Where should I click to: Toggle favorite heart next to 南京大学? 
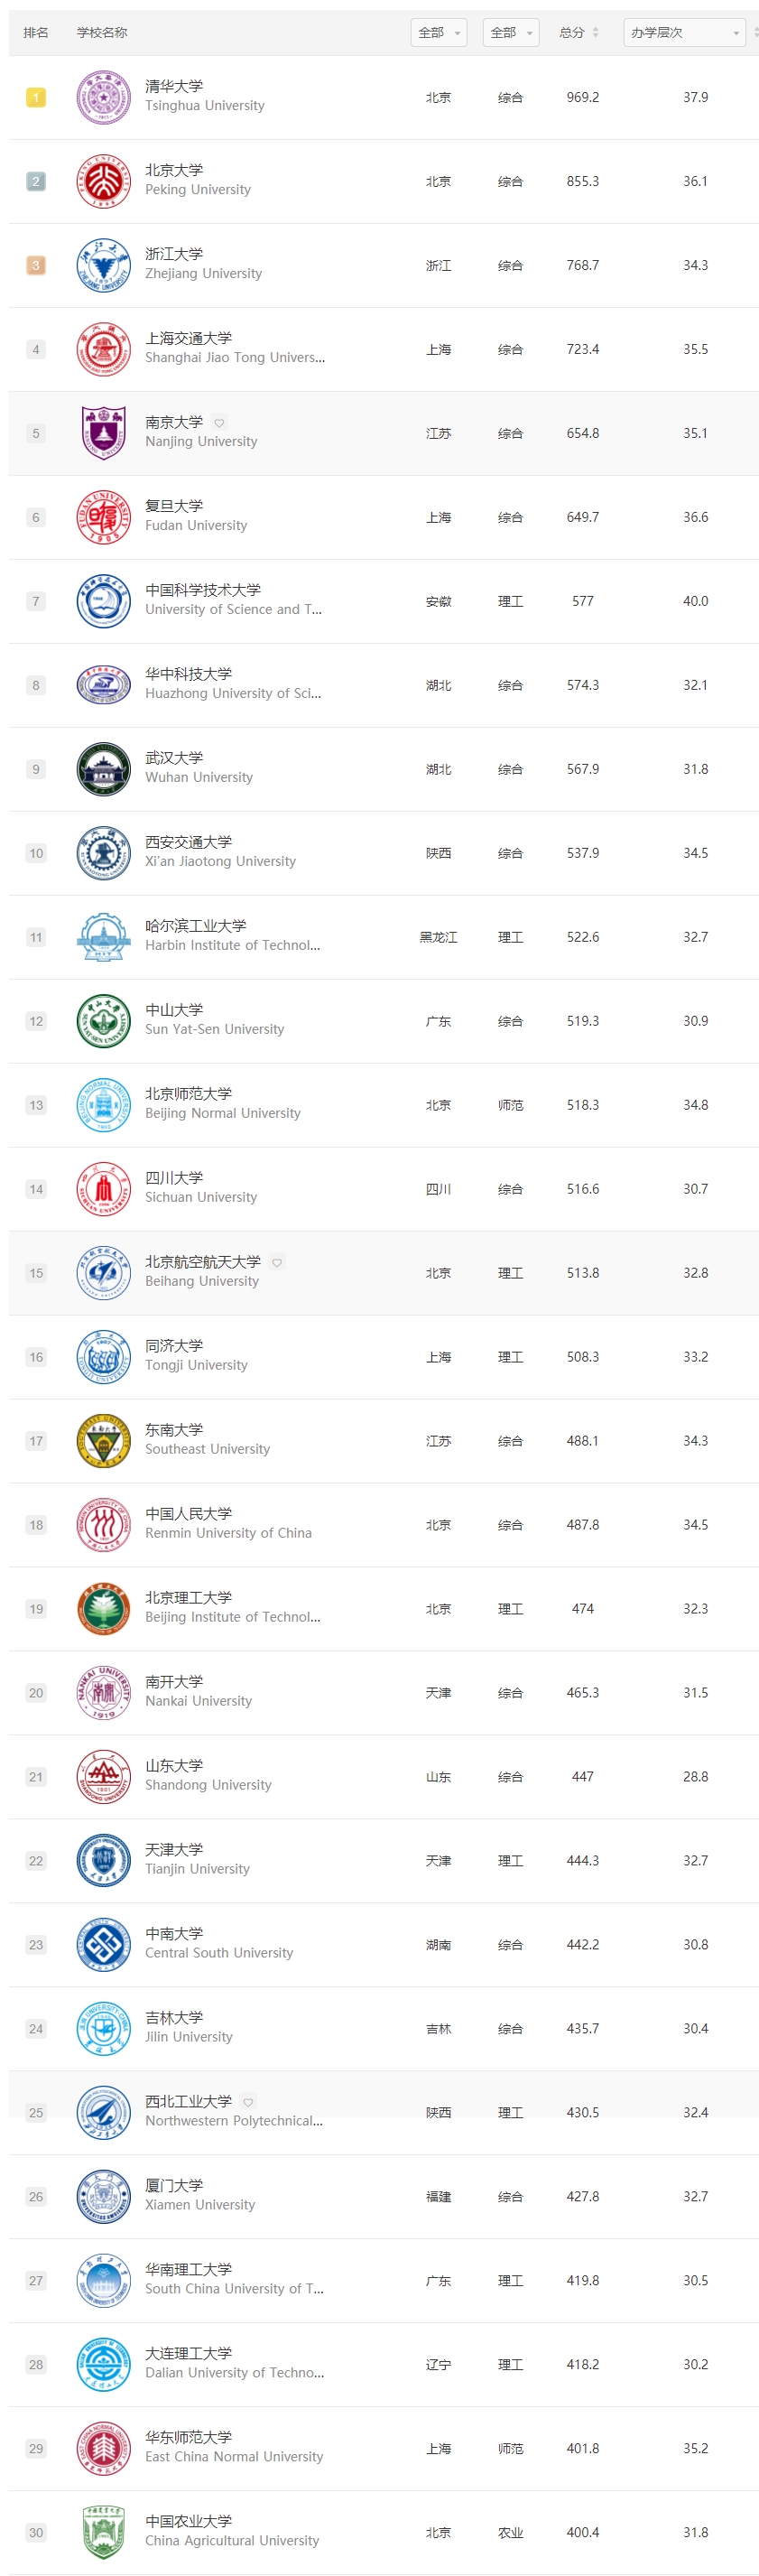pos(220,423)
